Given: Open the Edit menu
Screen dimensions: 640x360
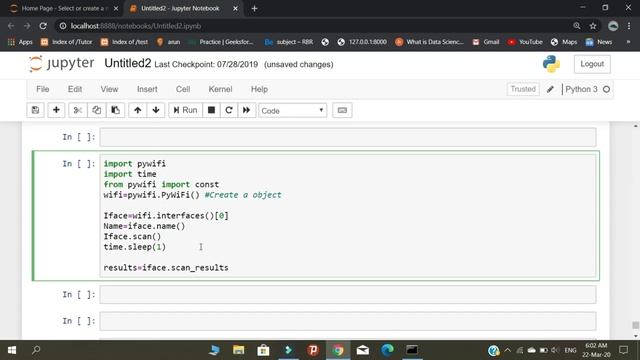Looking at the screenshot, I should point(75,89).
